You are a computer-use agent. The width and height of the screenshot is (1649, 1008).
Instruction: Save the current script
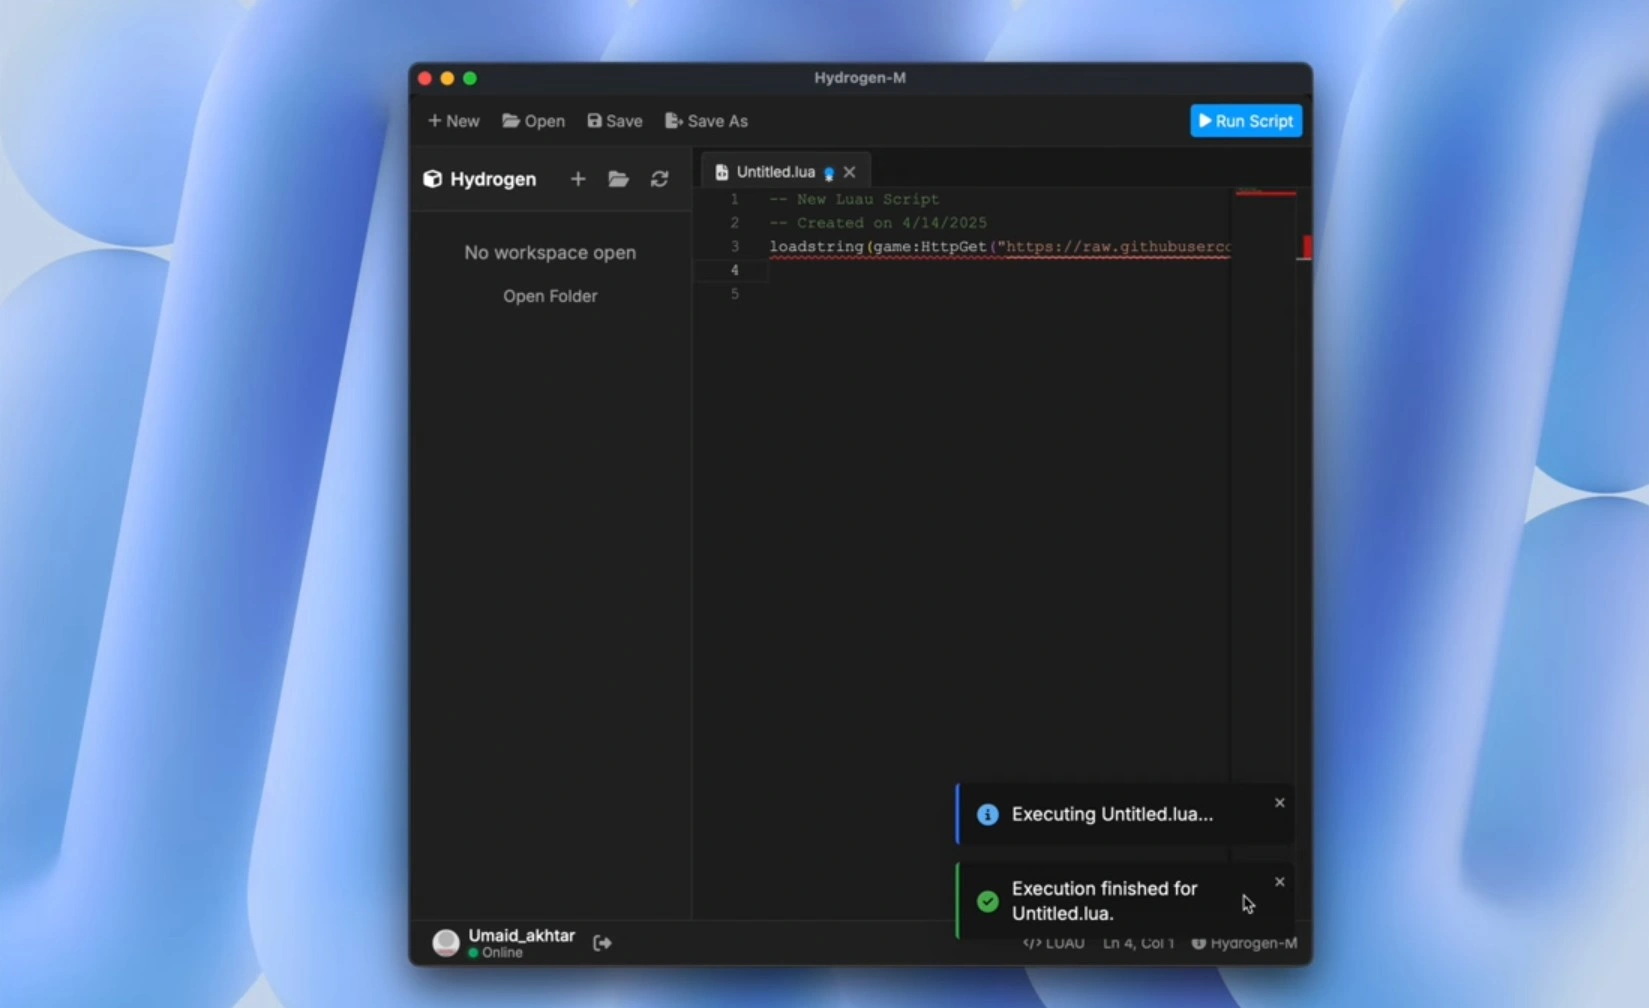tap(615, 121)
